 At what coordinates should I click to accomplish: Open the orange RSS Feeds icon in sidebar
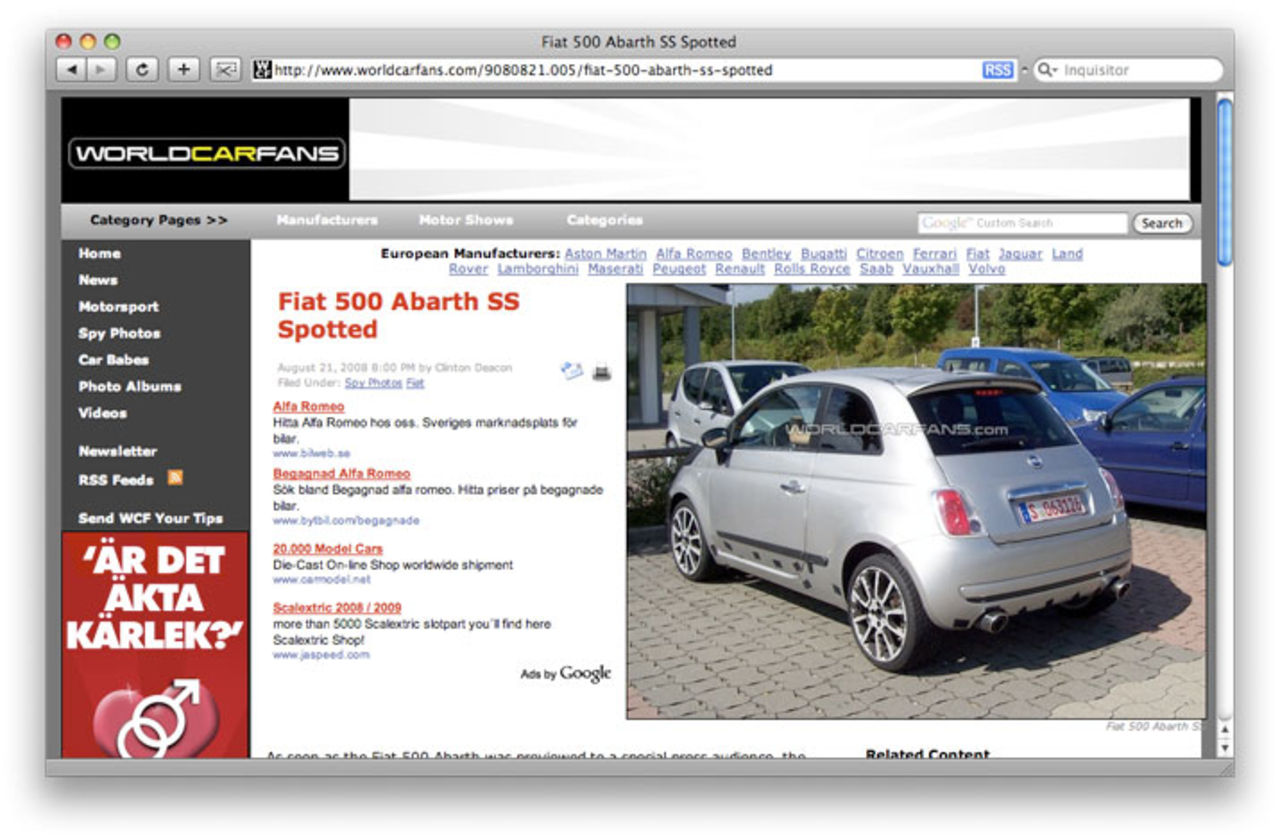[x=176, y=480]
